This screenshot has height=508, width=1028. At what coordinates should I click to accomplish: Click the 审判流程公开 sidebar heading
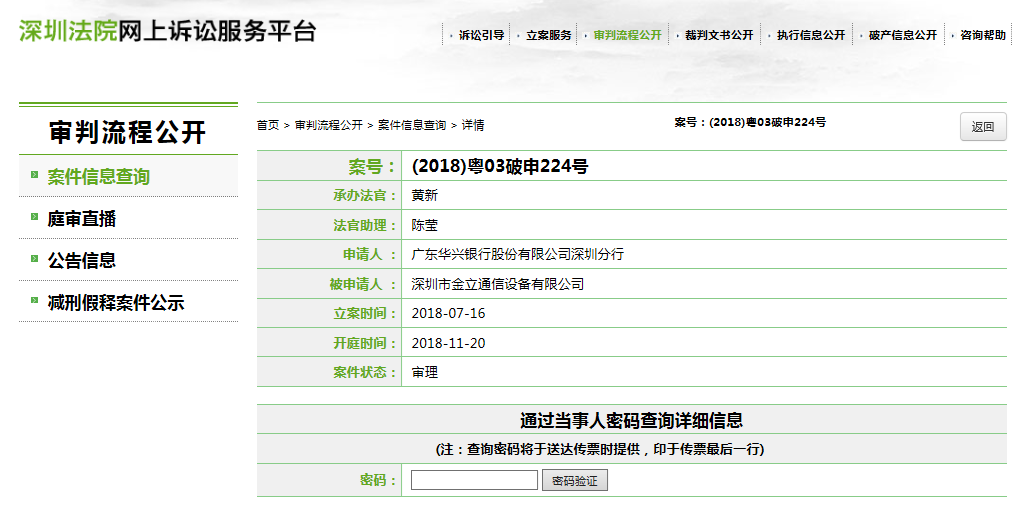click(128, 131)
